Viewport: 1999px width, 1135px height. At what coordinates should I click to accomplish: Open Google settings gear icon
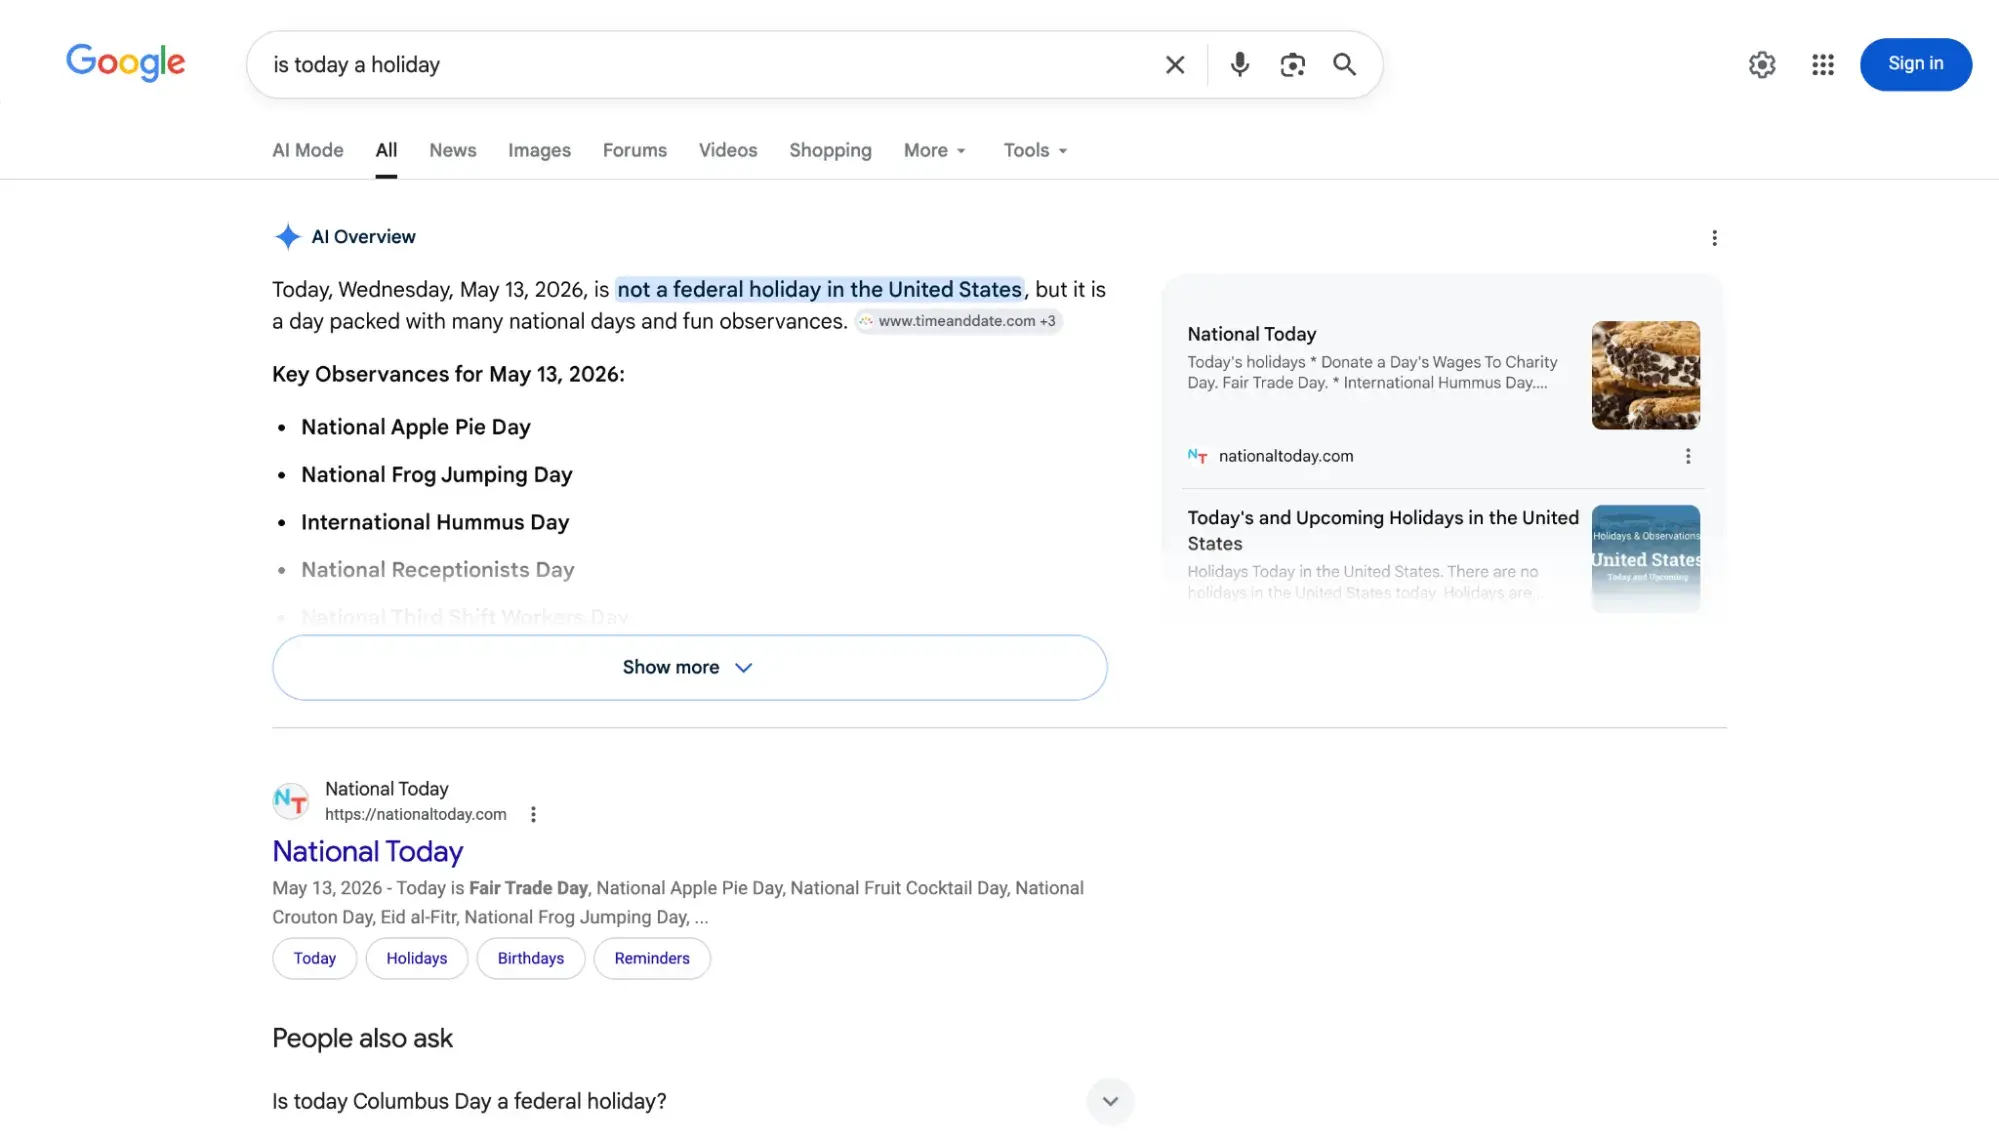[x=1762, y=65]
